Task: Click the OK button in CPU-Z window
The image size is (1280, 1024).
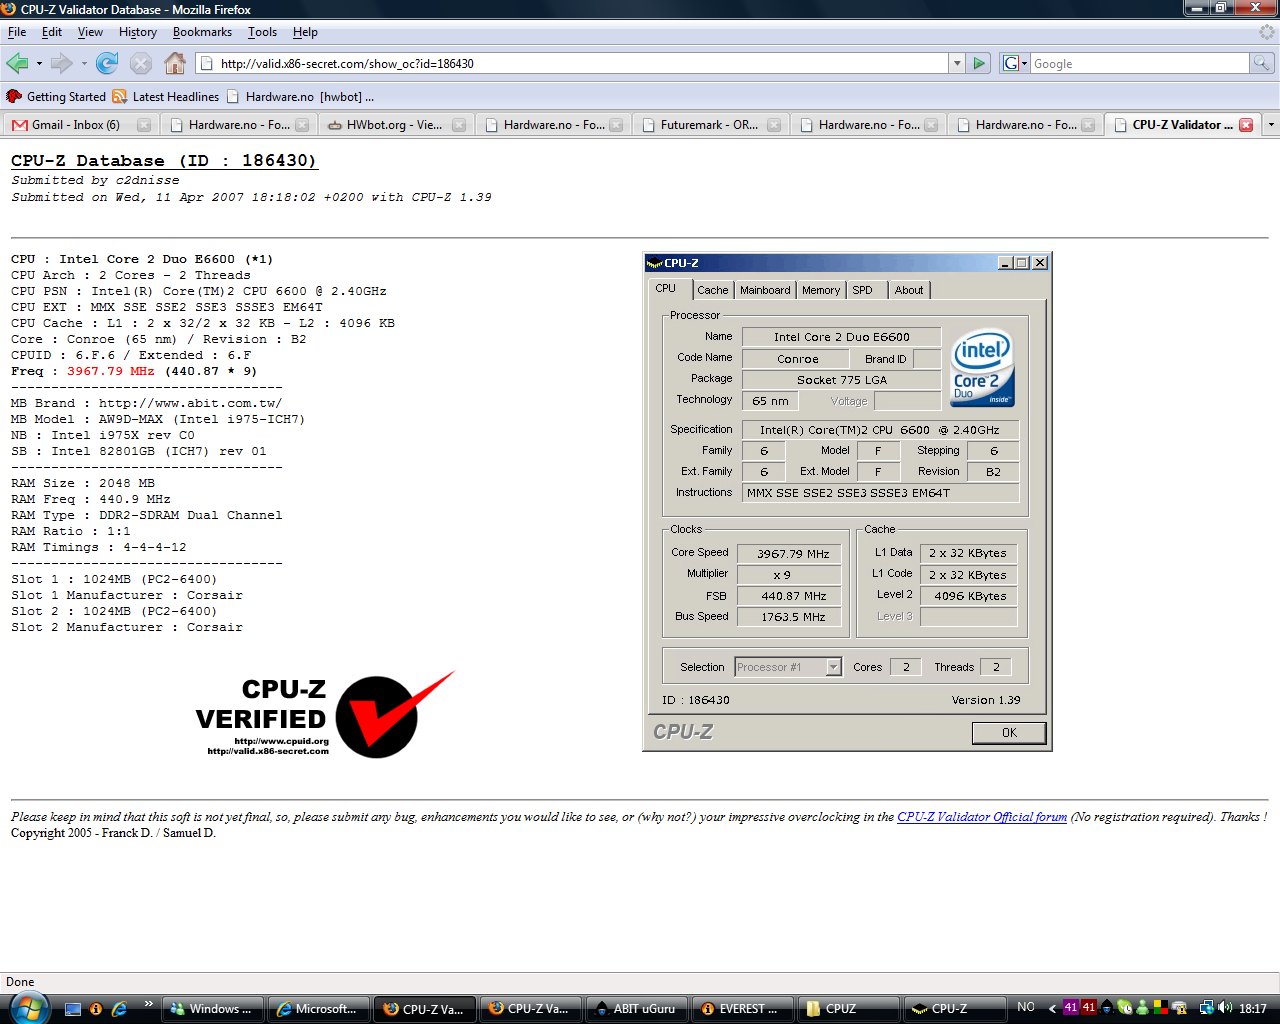Action: click(1009, 733)
